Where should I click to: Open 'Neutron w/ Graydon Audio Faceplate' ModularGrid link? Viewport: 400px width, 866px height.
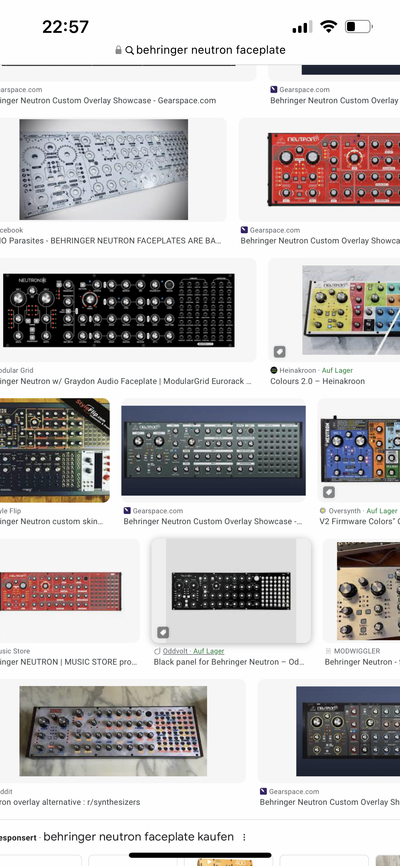[126, 381]
